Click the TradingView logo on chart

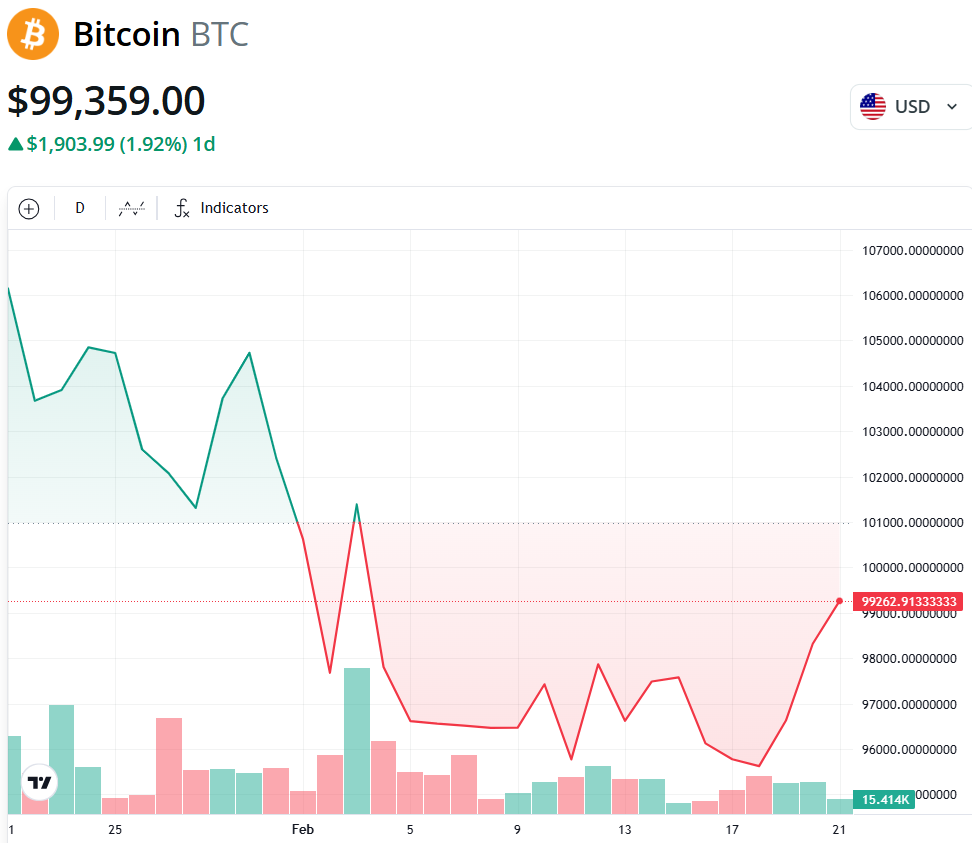40,783
